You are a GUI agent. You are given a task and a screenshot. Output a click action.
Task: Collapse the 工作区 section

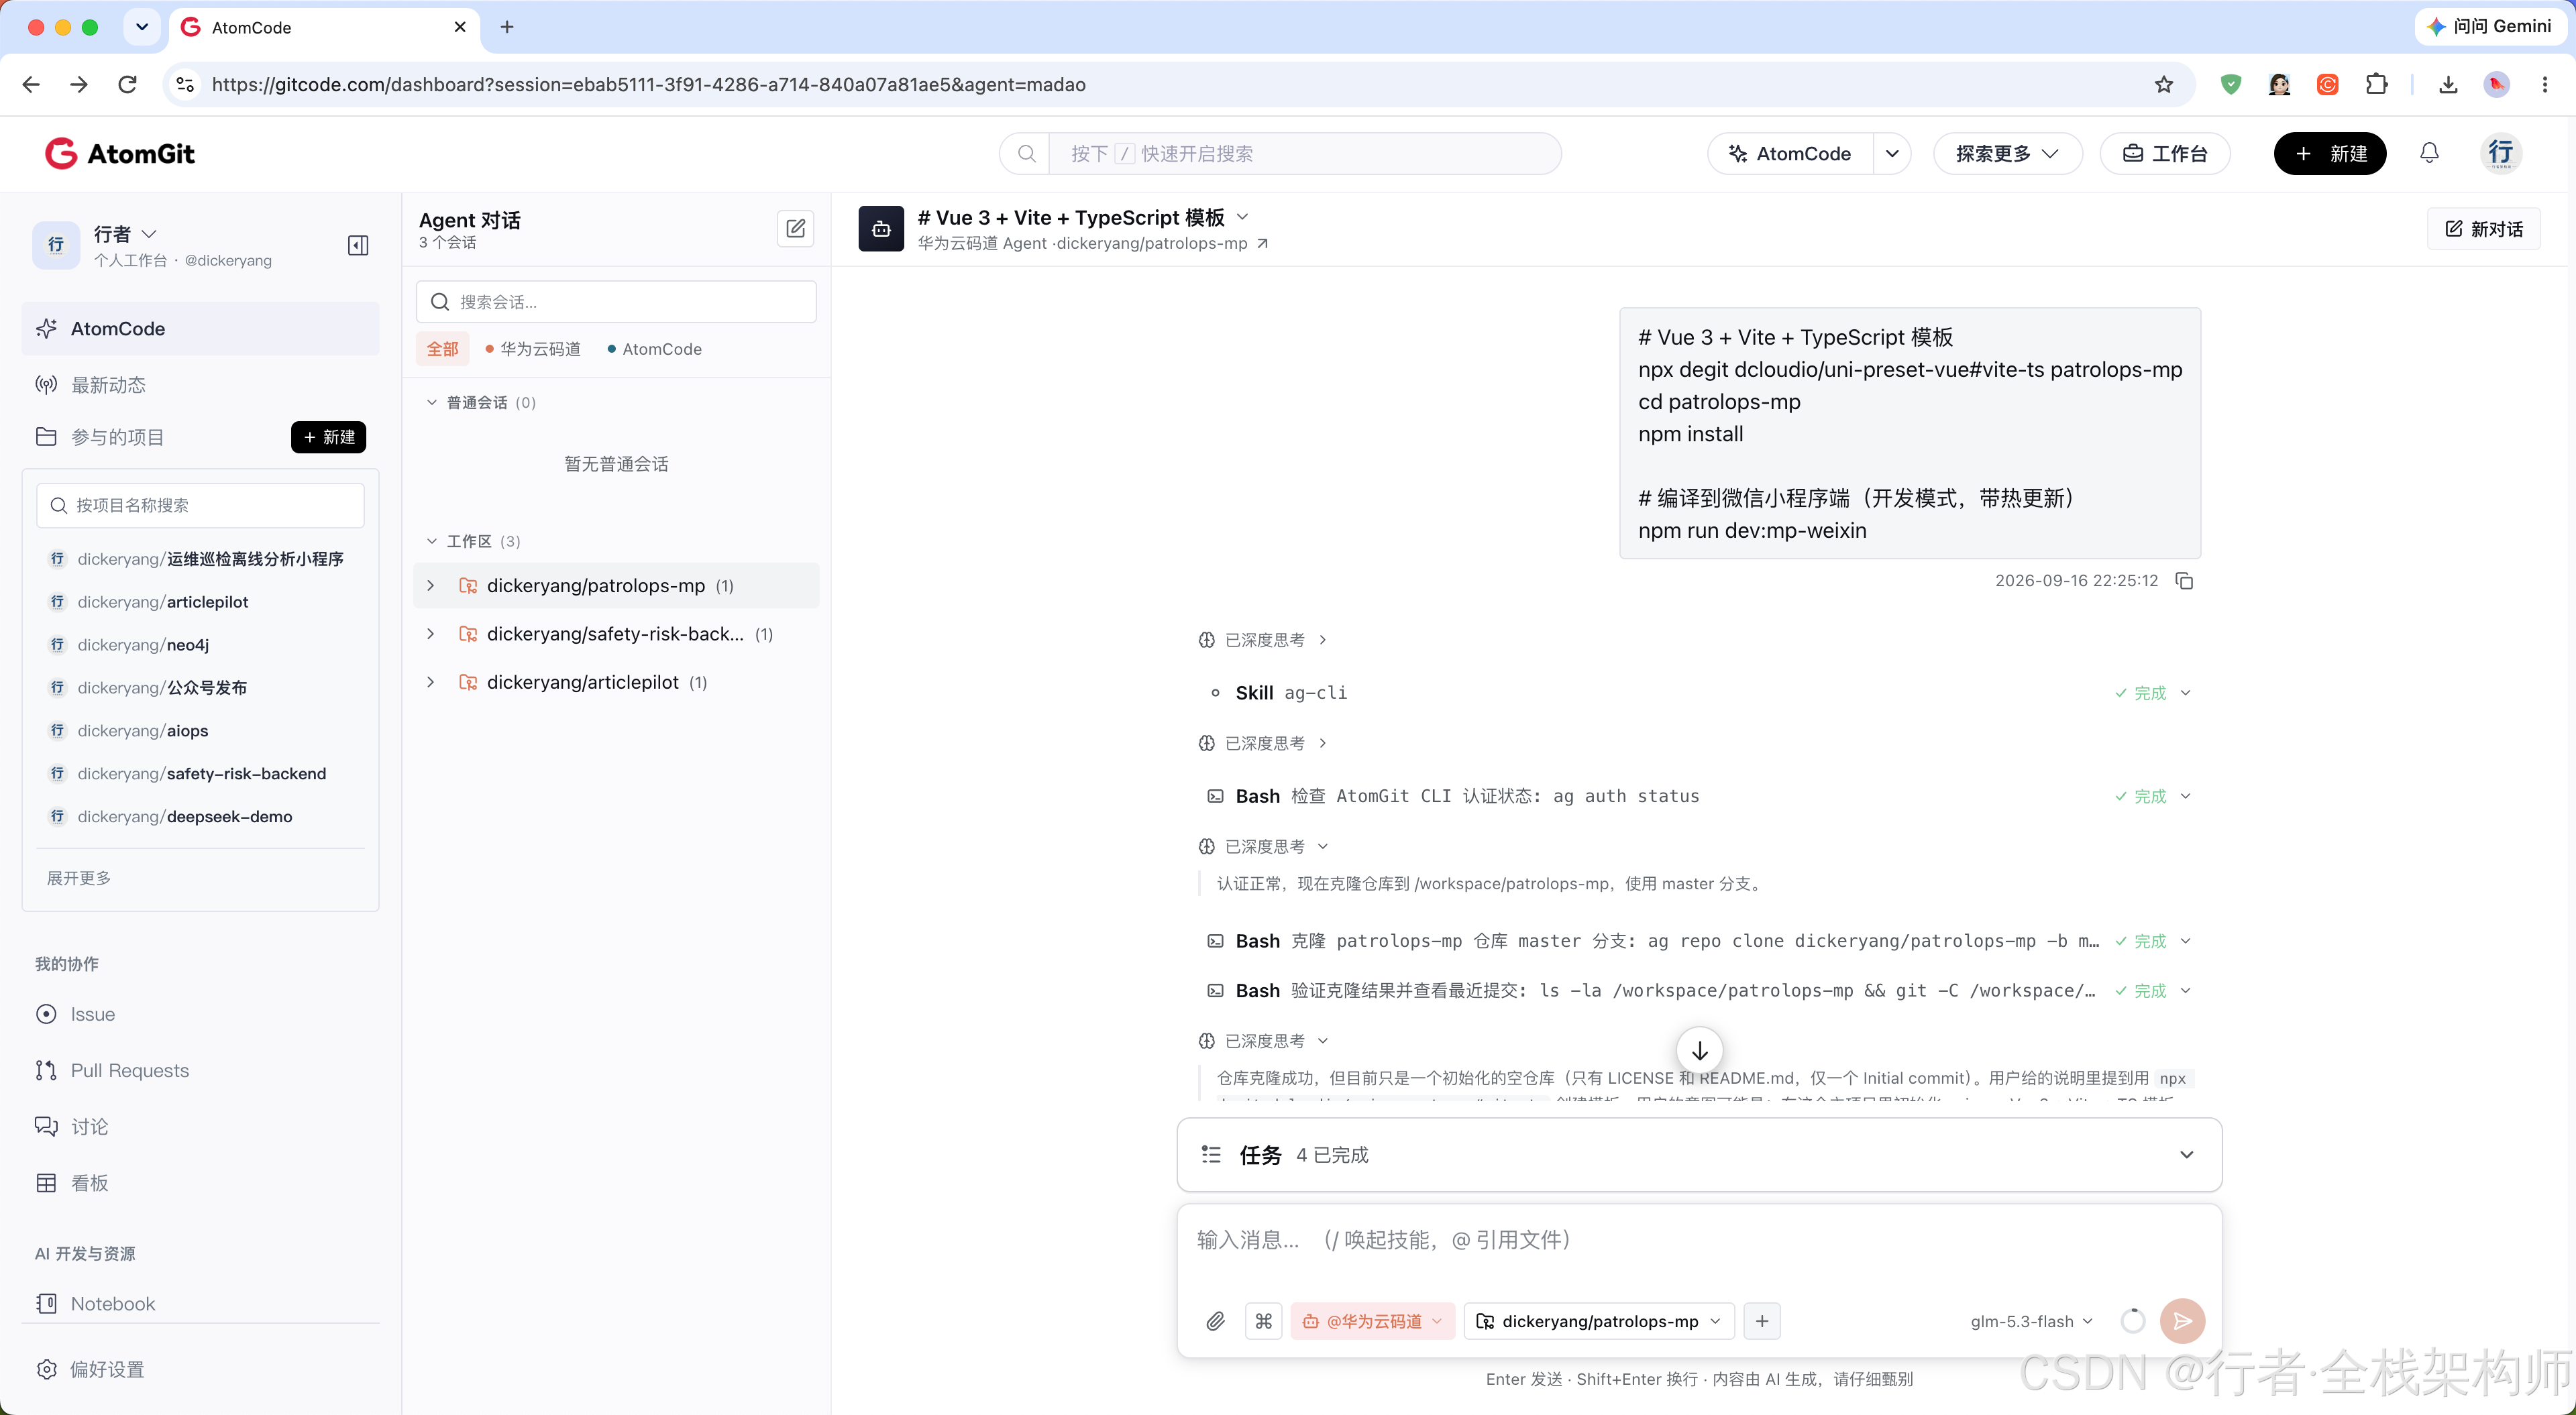coord(432,541)
